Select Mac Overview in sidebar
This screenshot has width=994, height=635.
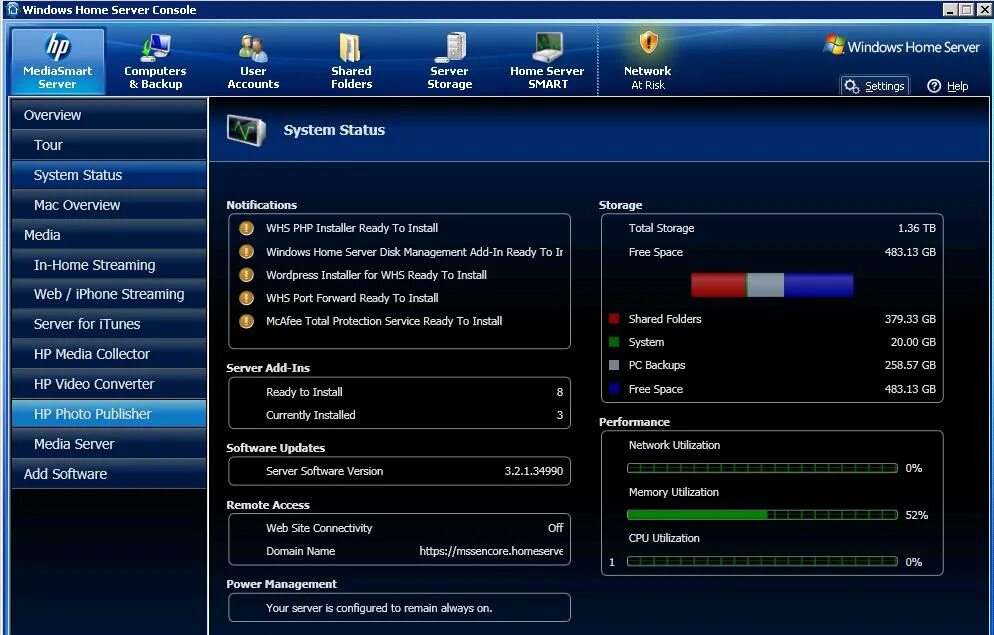[108, 205]
